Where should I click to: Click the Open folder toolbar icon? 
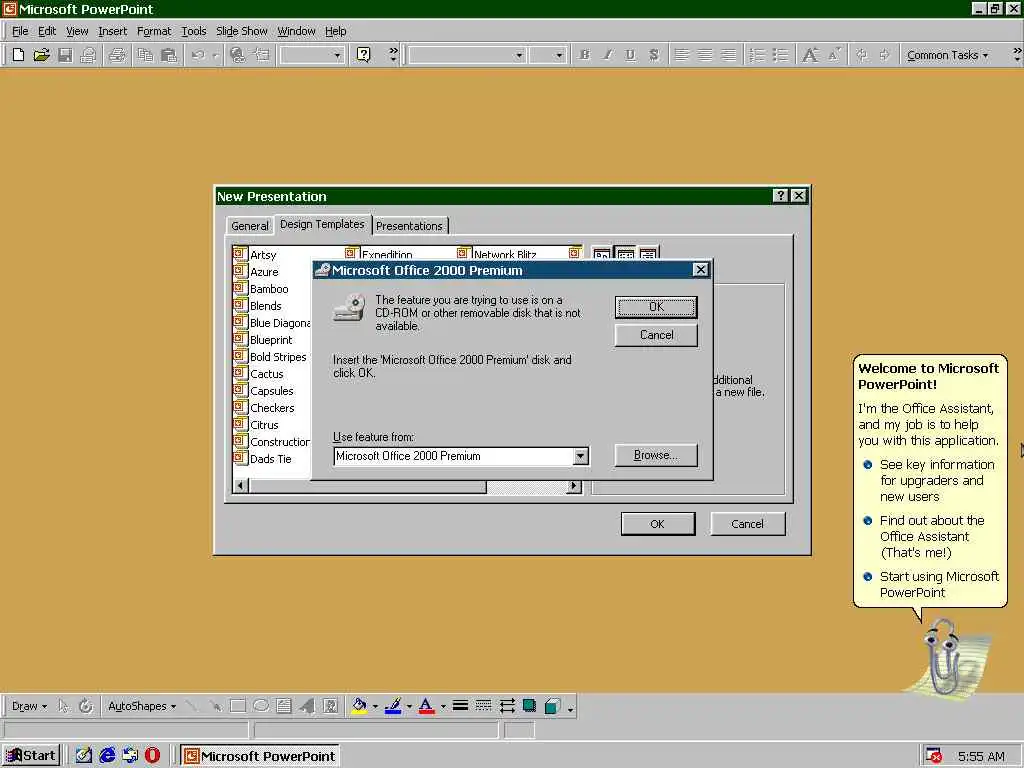coord(41,55)
